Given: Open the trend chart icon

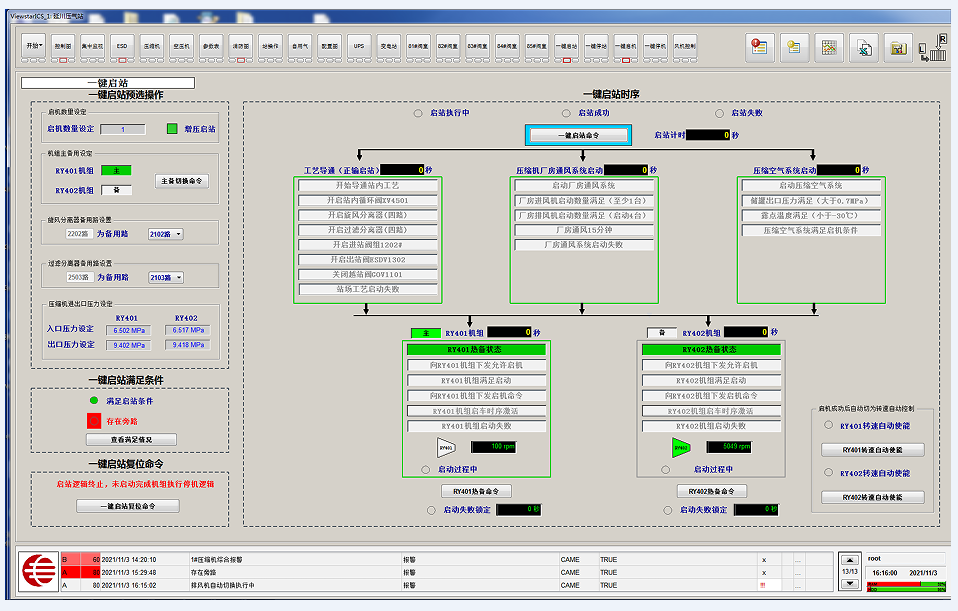Looking at the screenshot, I should click(x=829, y=46).
